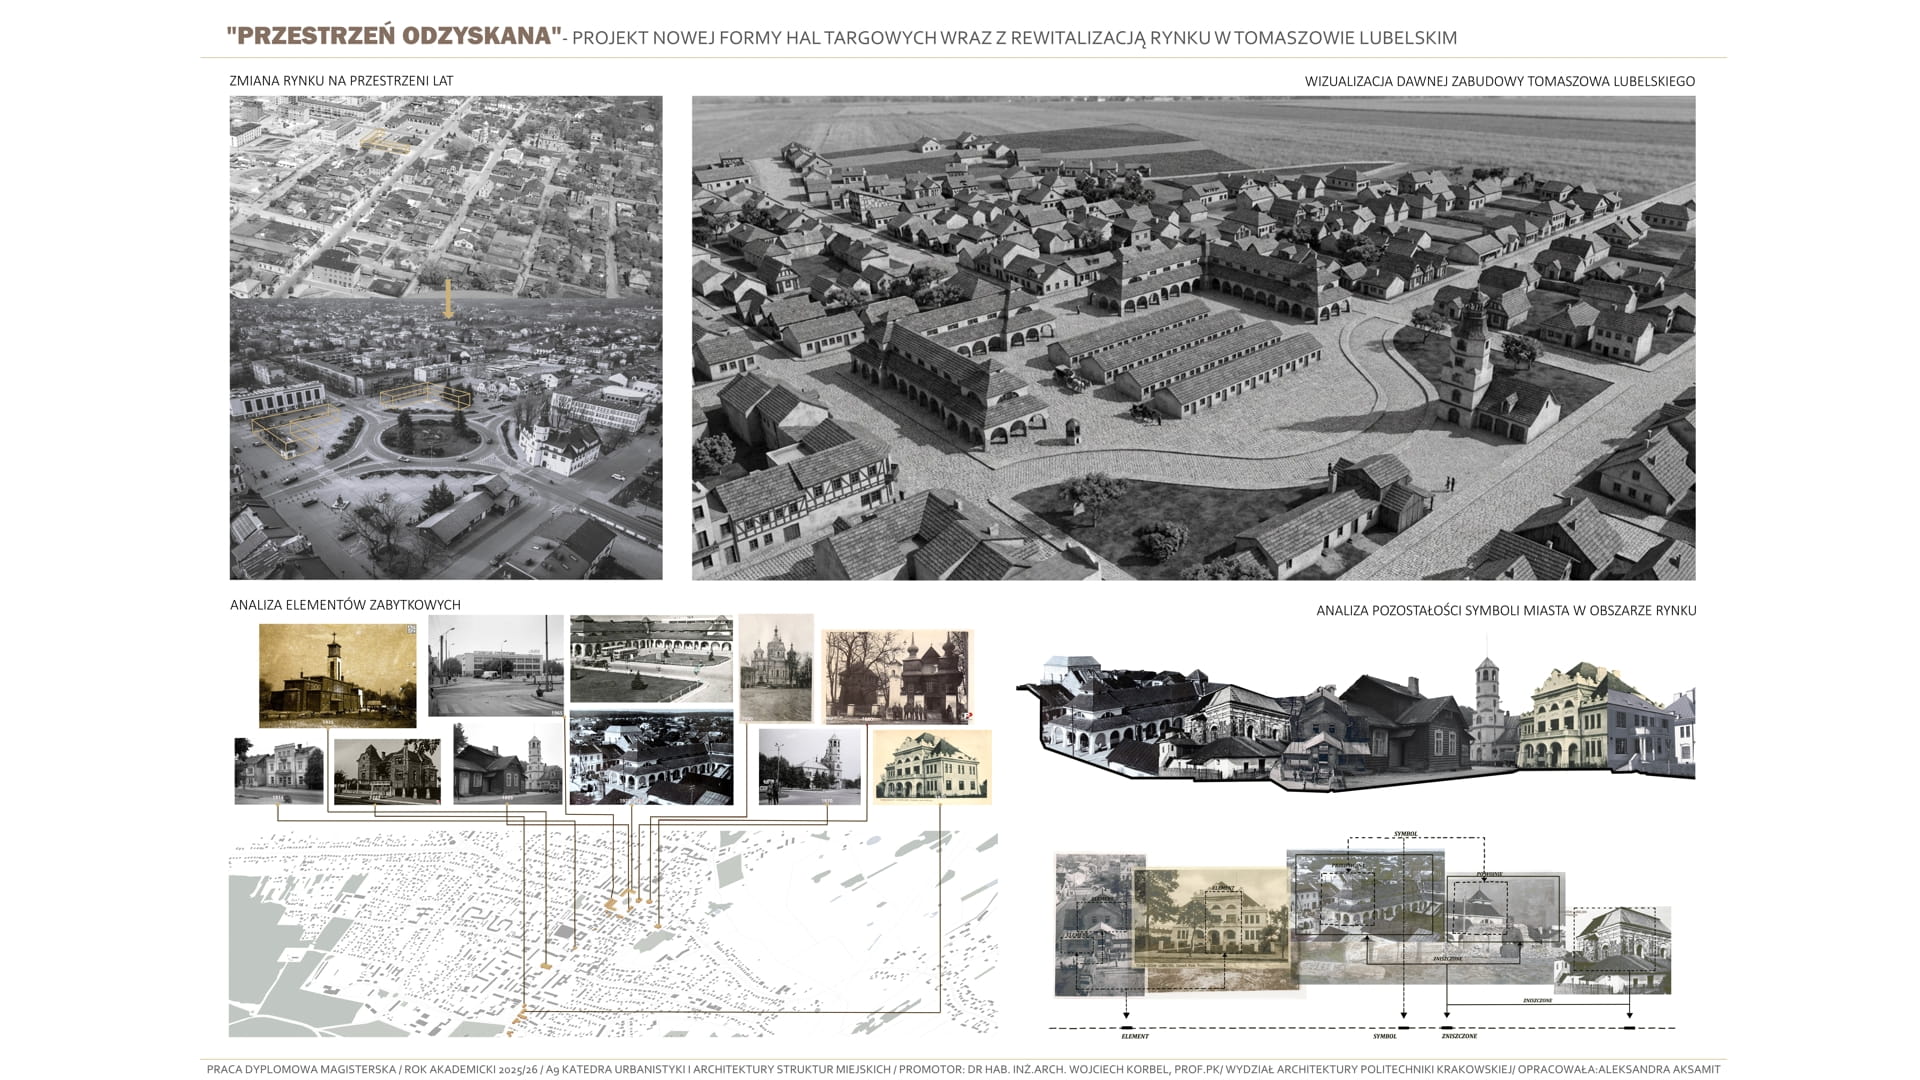This screenshot has height=1080, width=1920.
Task: Click the Orthodox church with domes photo
Action: 776,667
